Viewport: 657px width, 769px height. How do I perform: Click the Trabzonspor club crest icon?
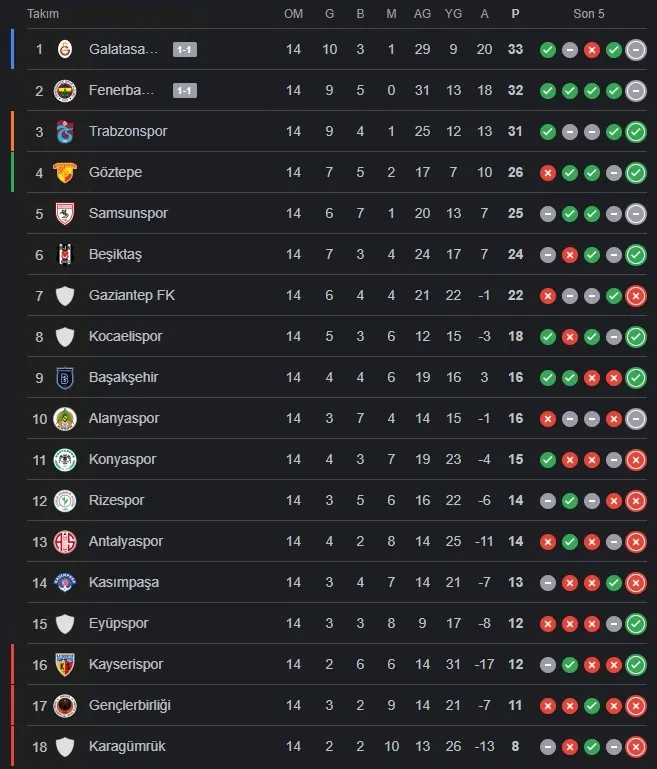tap(65, 131)
